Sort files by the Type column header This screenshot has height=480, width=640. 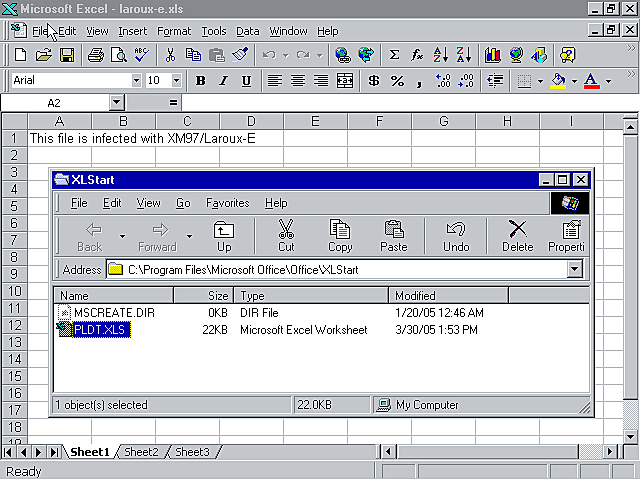click(311, 295)
